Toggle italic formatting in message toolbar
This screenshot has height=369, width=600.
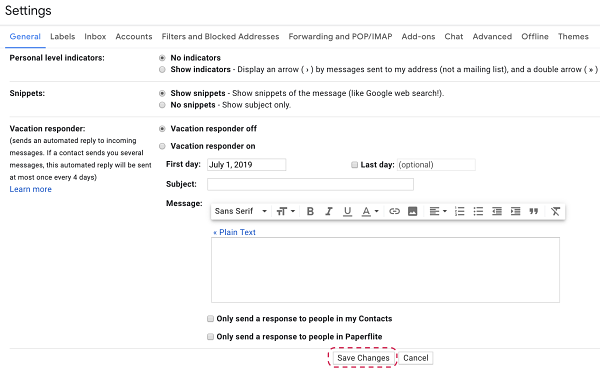tap(329, 211)
